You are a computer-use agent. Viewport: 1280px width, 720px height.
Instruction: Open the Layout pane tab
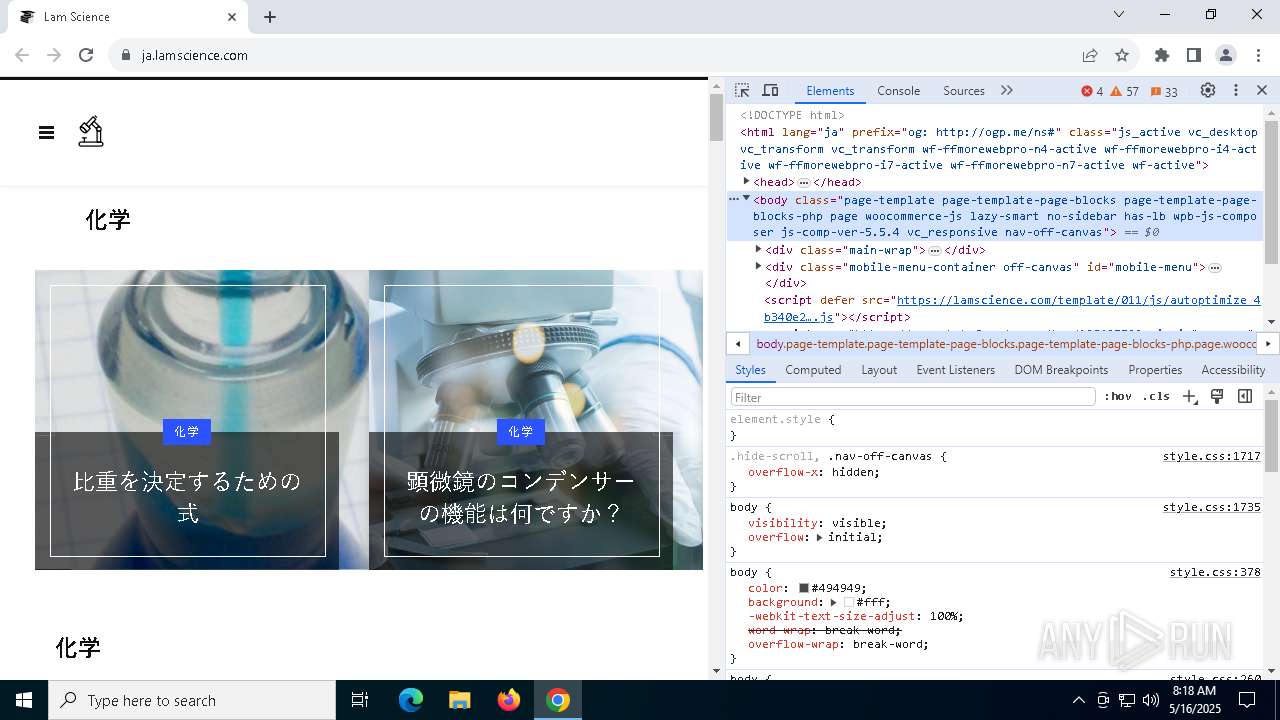point(879,370)
